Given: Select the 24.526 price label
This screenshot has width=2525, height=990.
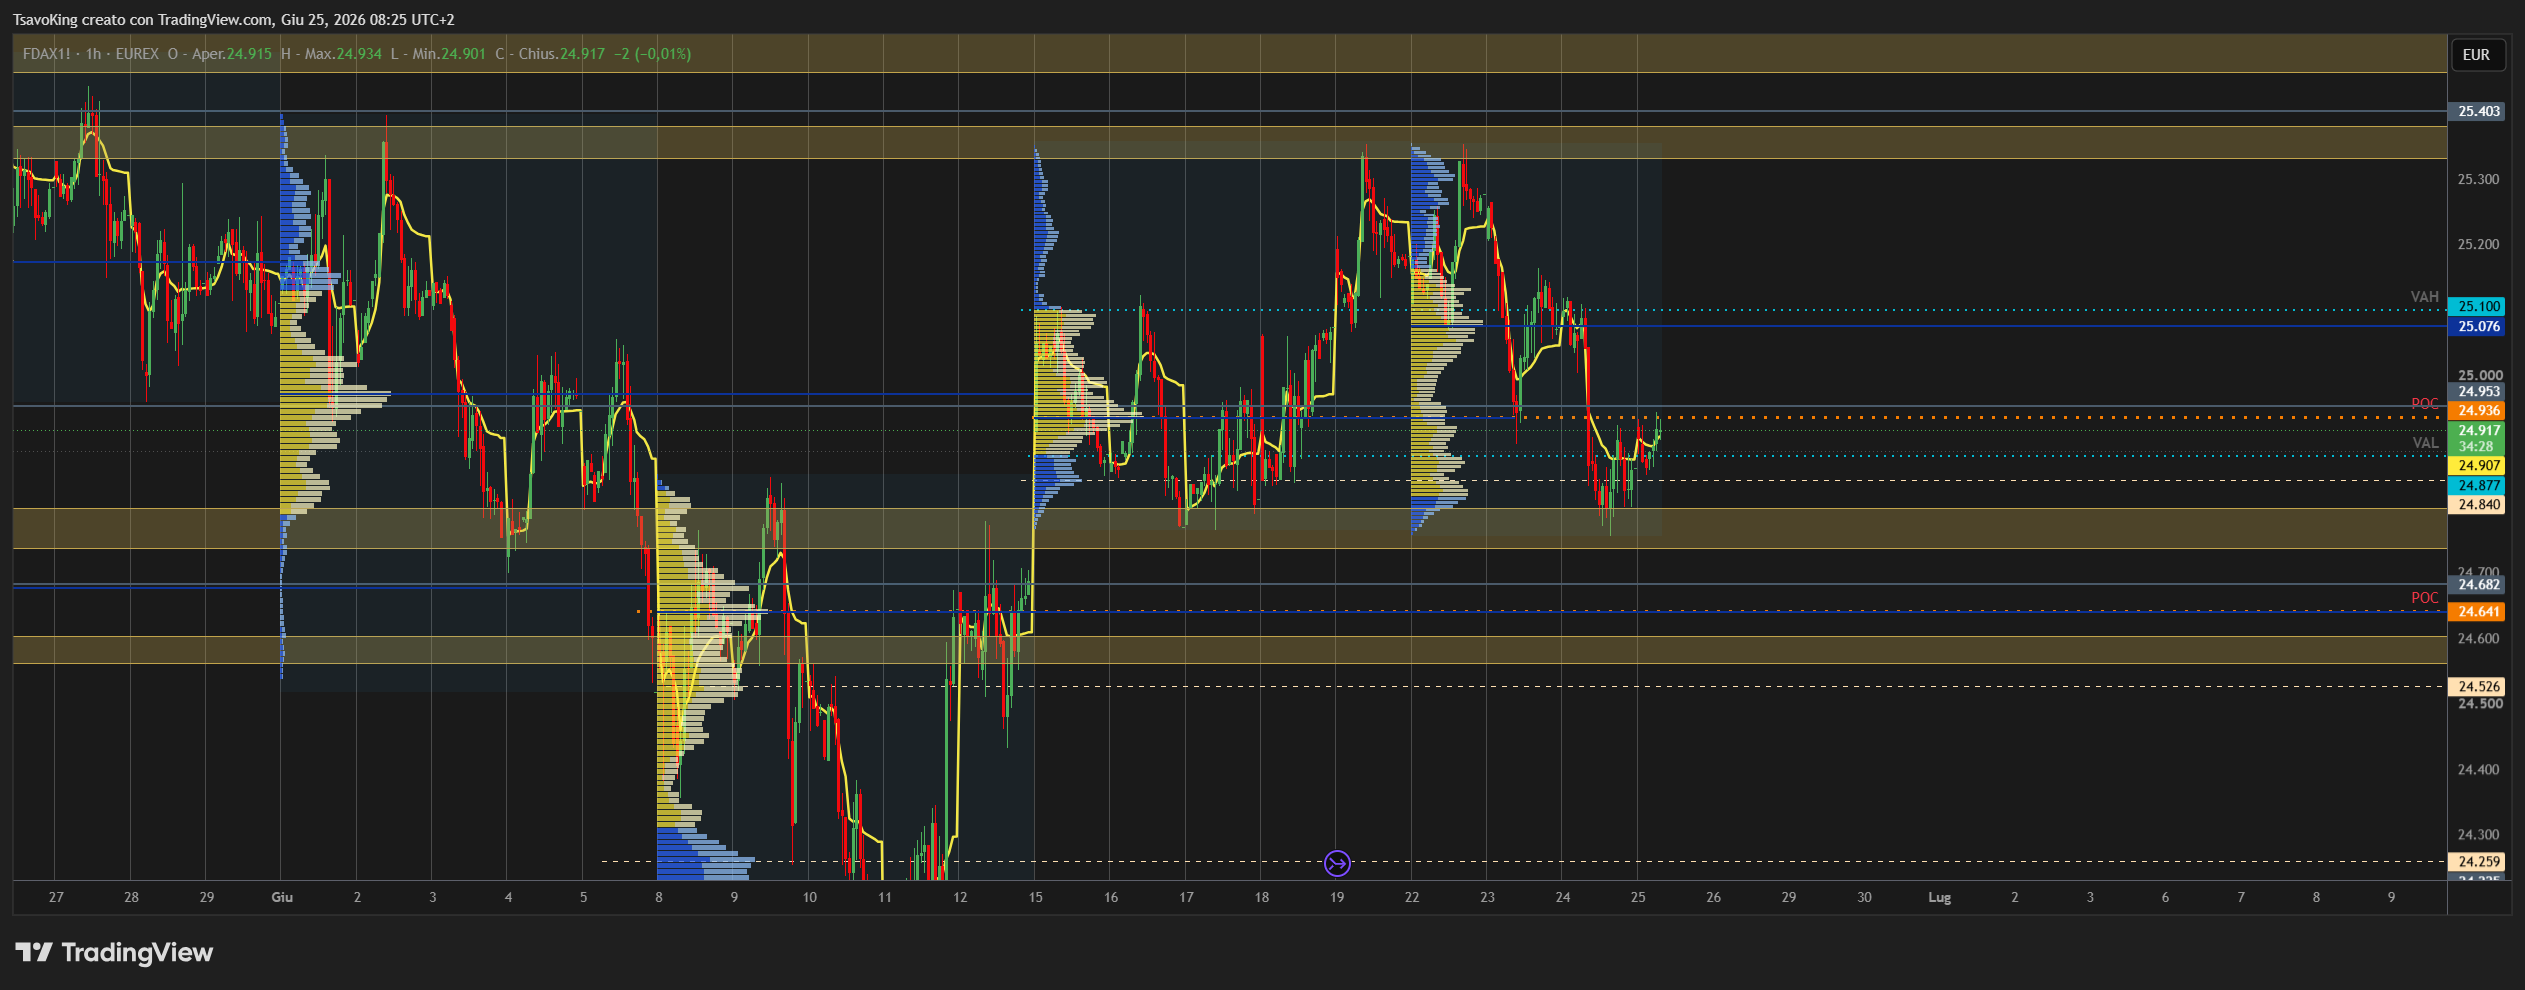Looking at the screenshot, I should click(x=2477, y=687).
